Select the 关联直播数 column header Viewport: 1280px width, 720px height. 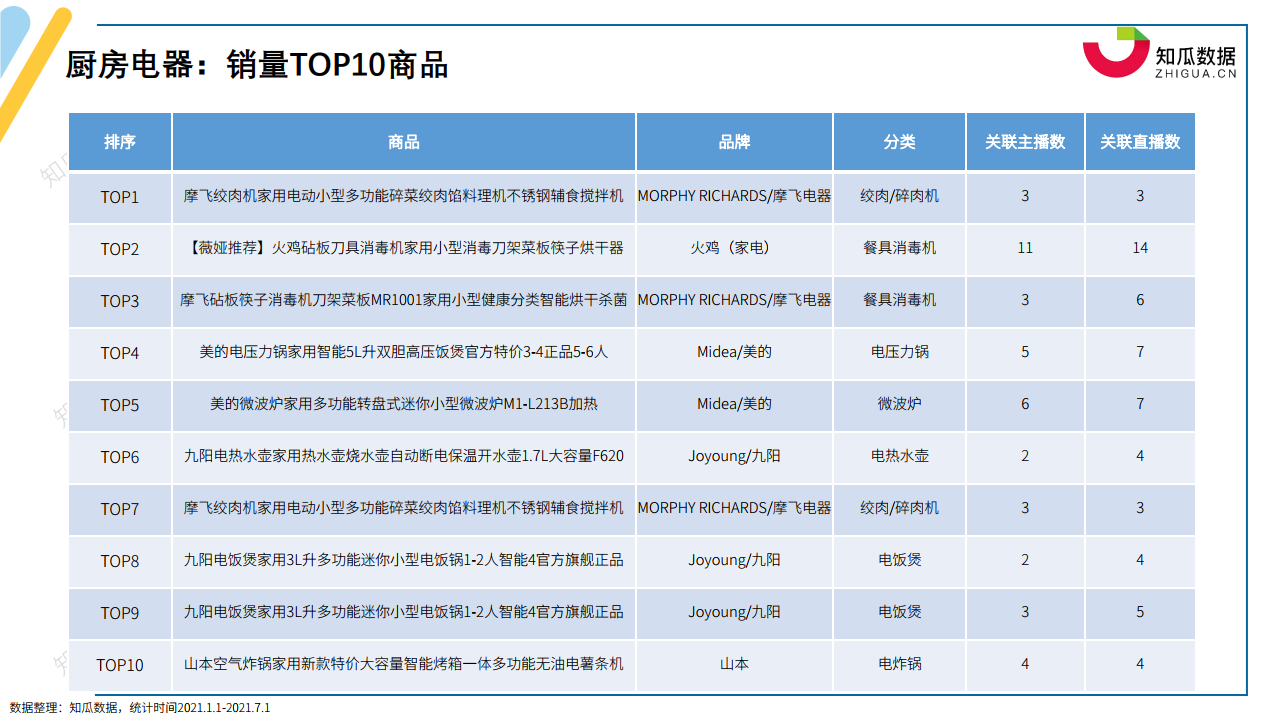(1140, 142)
